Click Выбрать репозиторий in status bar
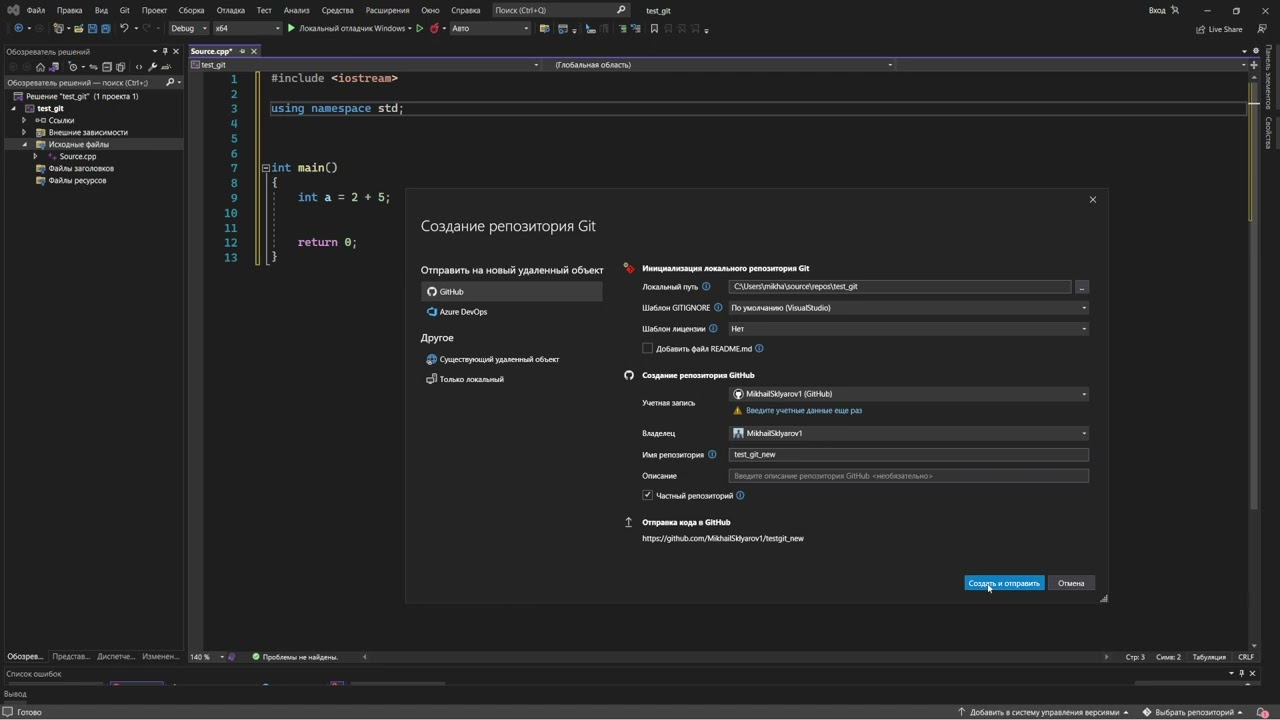This screenshot has width=1280, height=720. click(1193, 713)
